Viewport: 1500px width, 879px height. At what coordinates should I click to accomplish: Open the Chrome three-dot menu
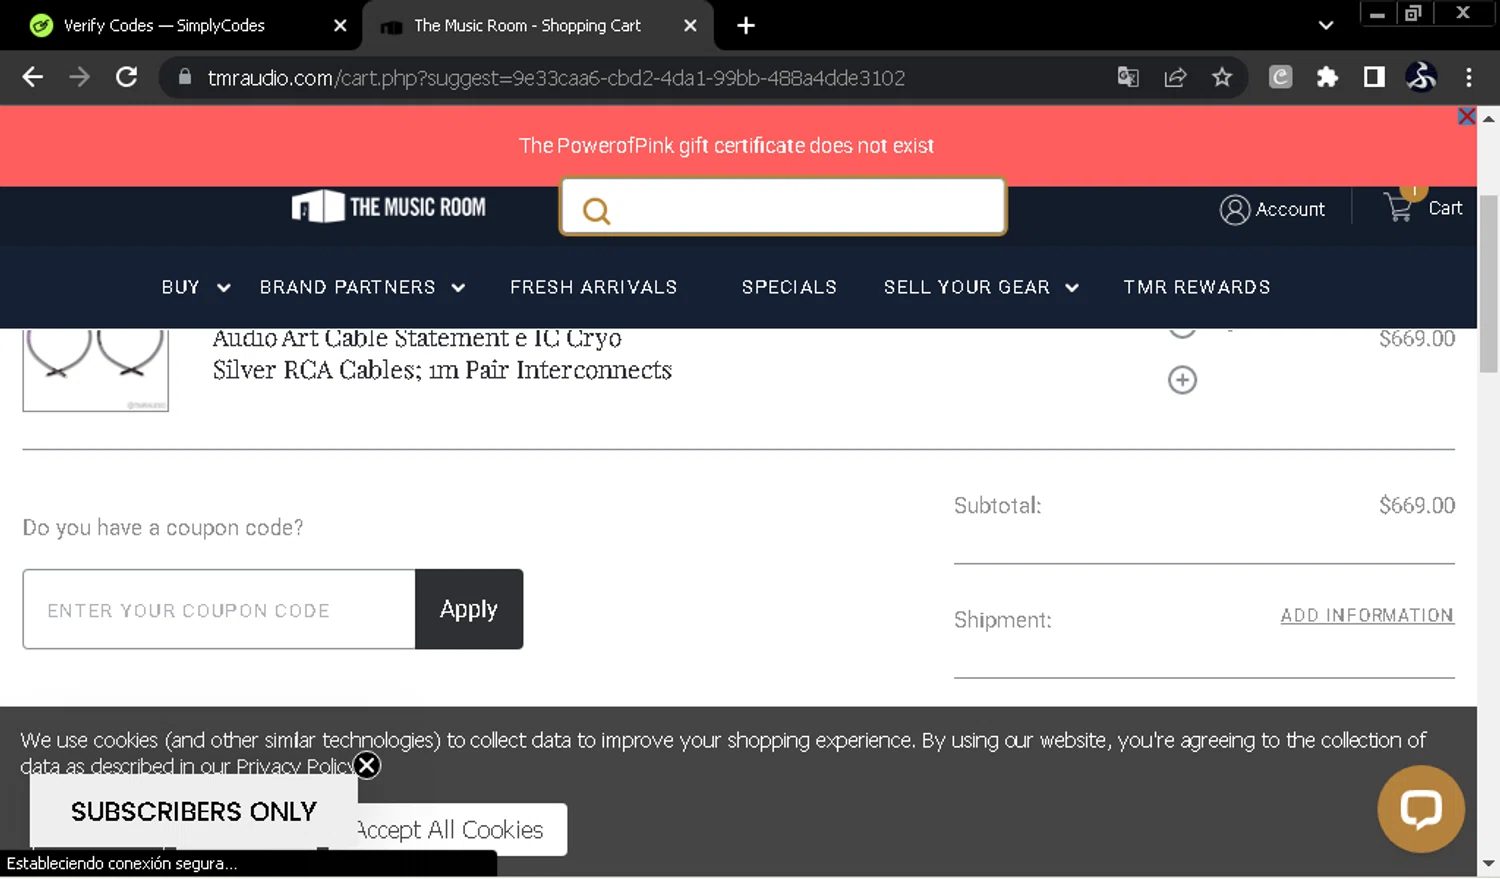[x=1468, y=77]
